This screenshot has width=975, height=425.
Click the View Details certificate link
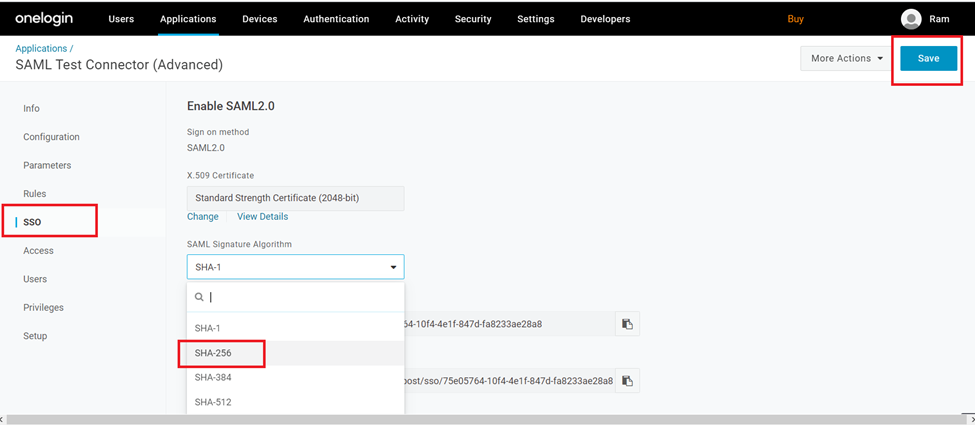point(262,217)
